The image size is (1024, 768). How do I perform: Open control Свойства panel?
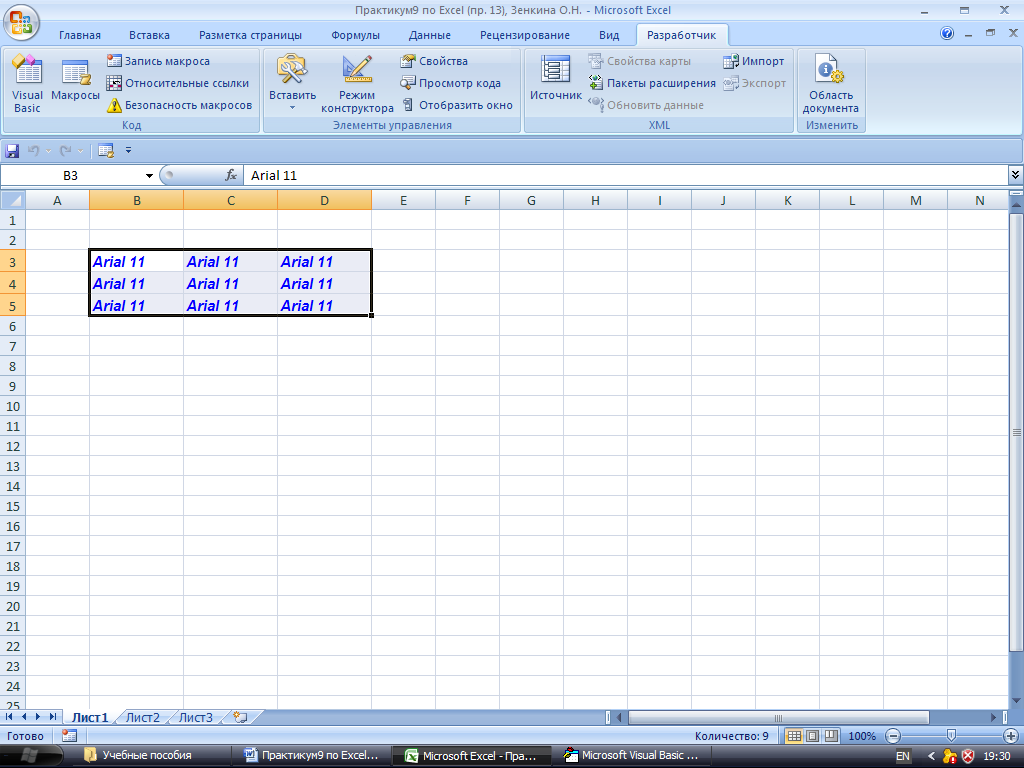(434, 61)
